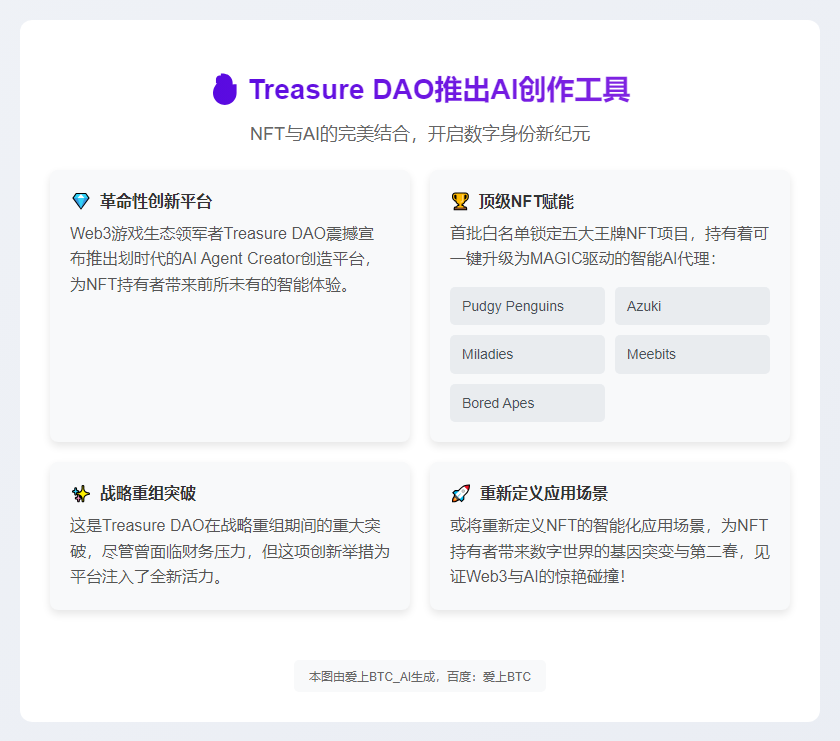840x741 pixels.
Task: Click the paragraph starting 这是Treasure DAO在战略重组
Action: pos(230,551)
